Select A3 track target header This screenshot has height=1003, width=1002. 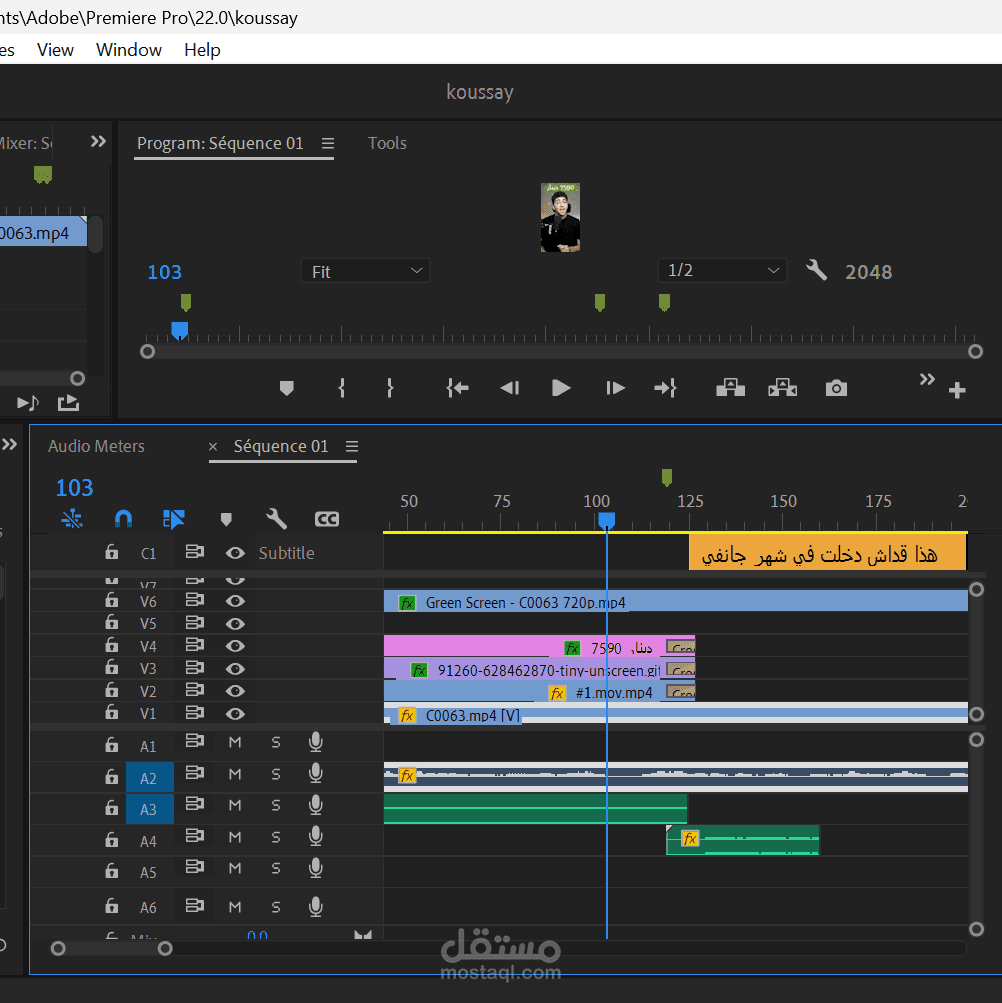[149, 809]
